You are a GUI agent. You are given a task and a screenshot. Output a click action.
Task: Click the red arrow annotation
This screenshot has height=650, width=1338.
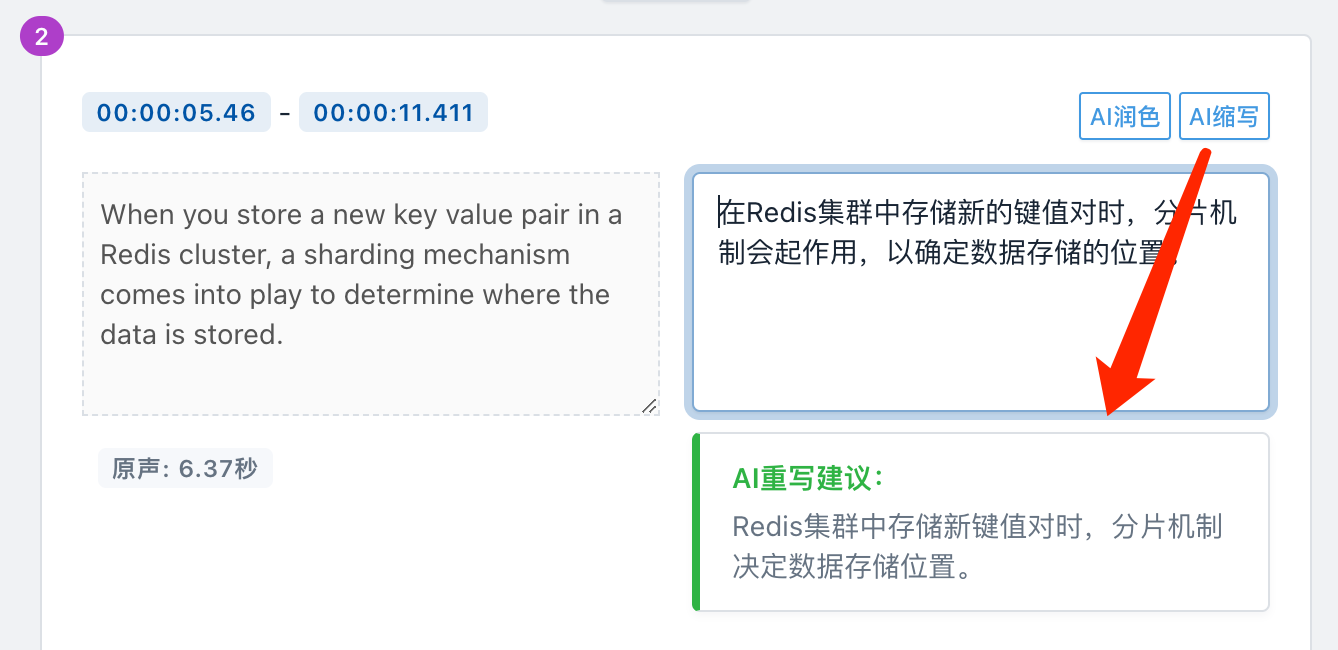click(1152, 283)
